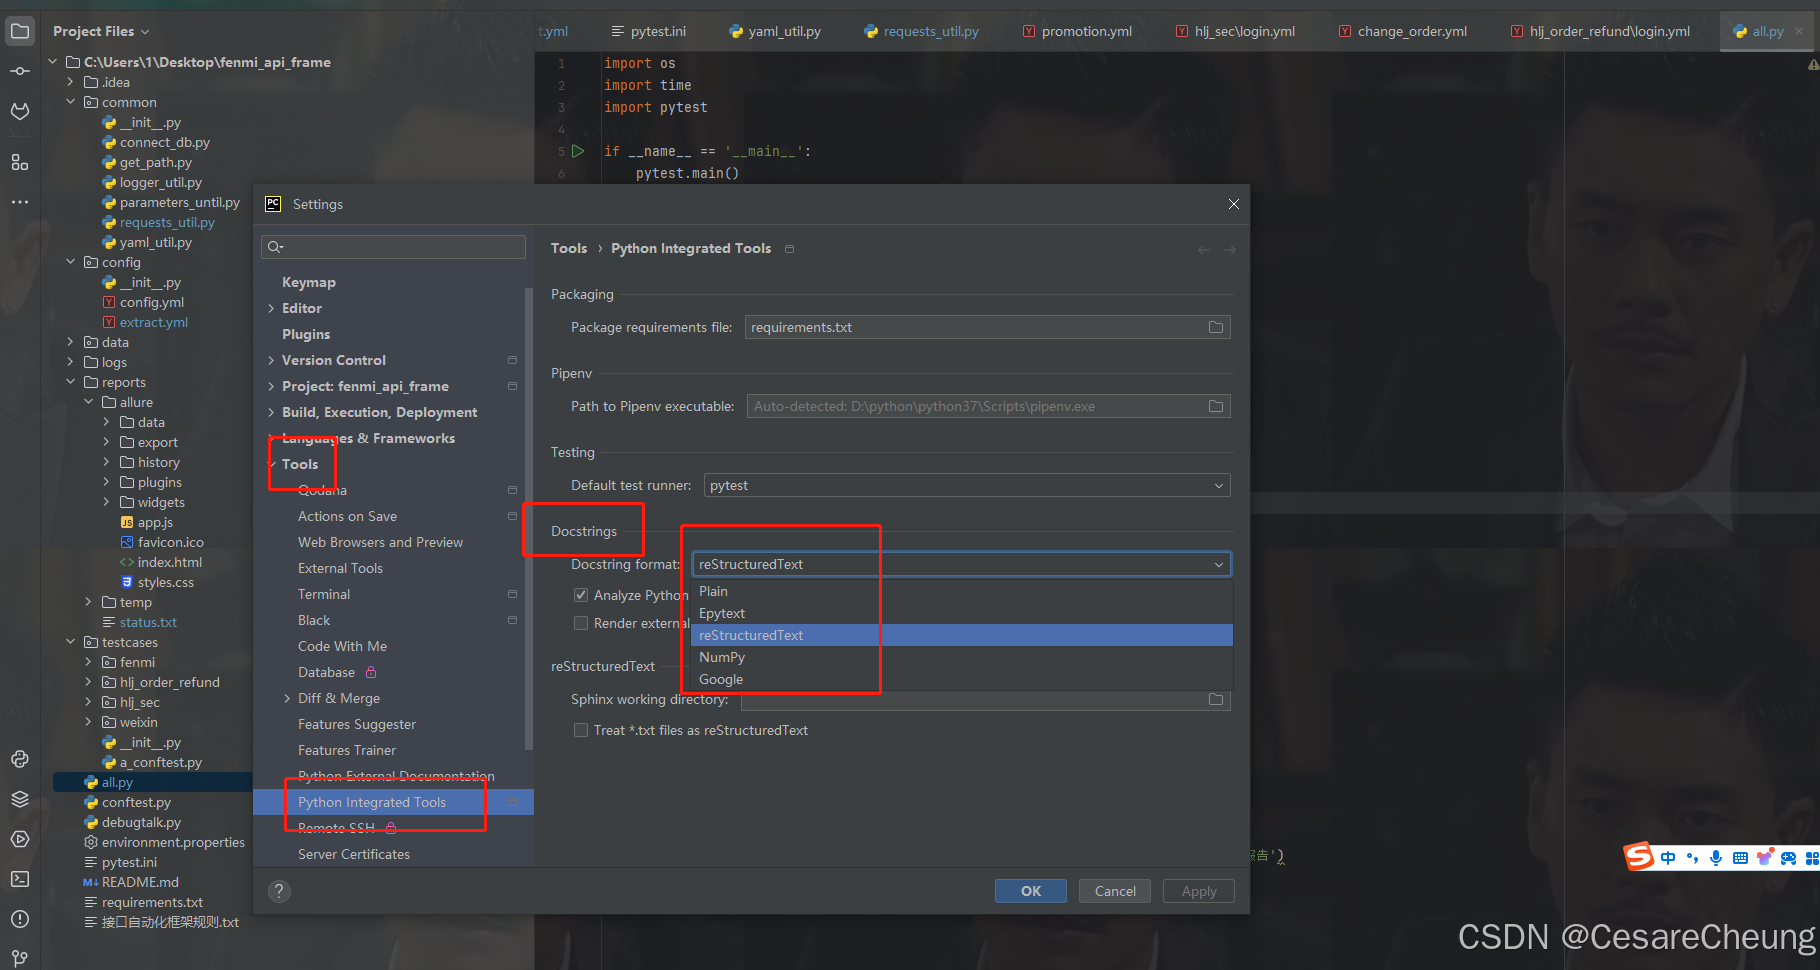Expand the Version Control settings section
This screenshot has width=1820, height=970.
click(271, 360)
